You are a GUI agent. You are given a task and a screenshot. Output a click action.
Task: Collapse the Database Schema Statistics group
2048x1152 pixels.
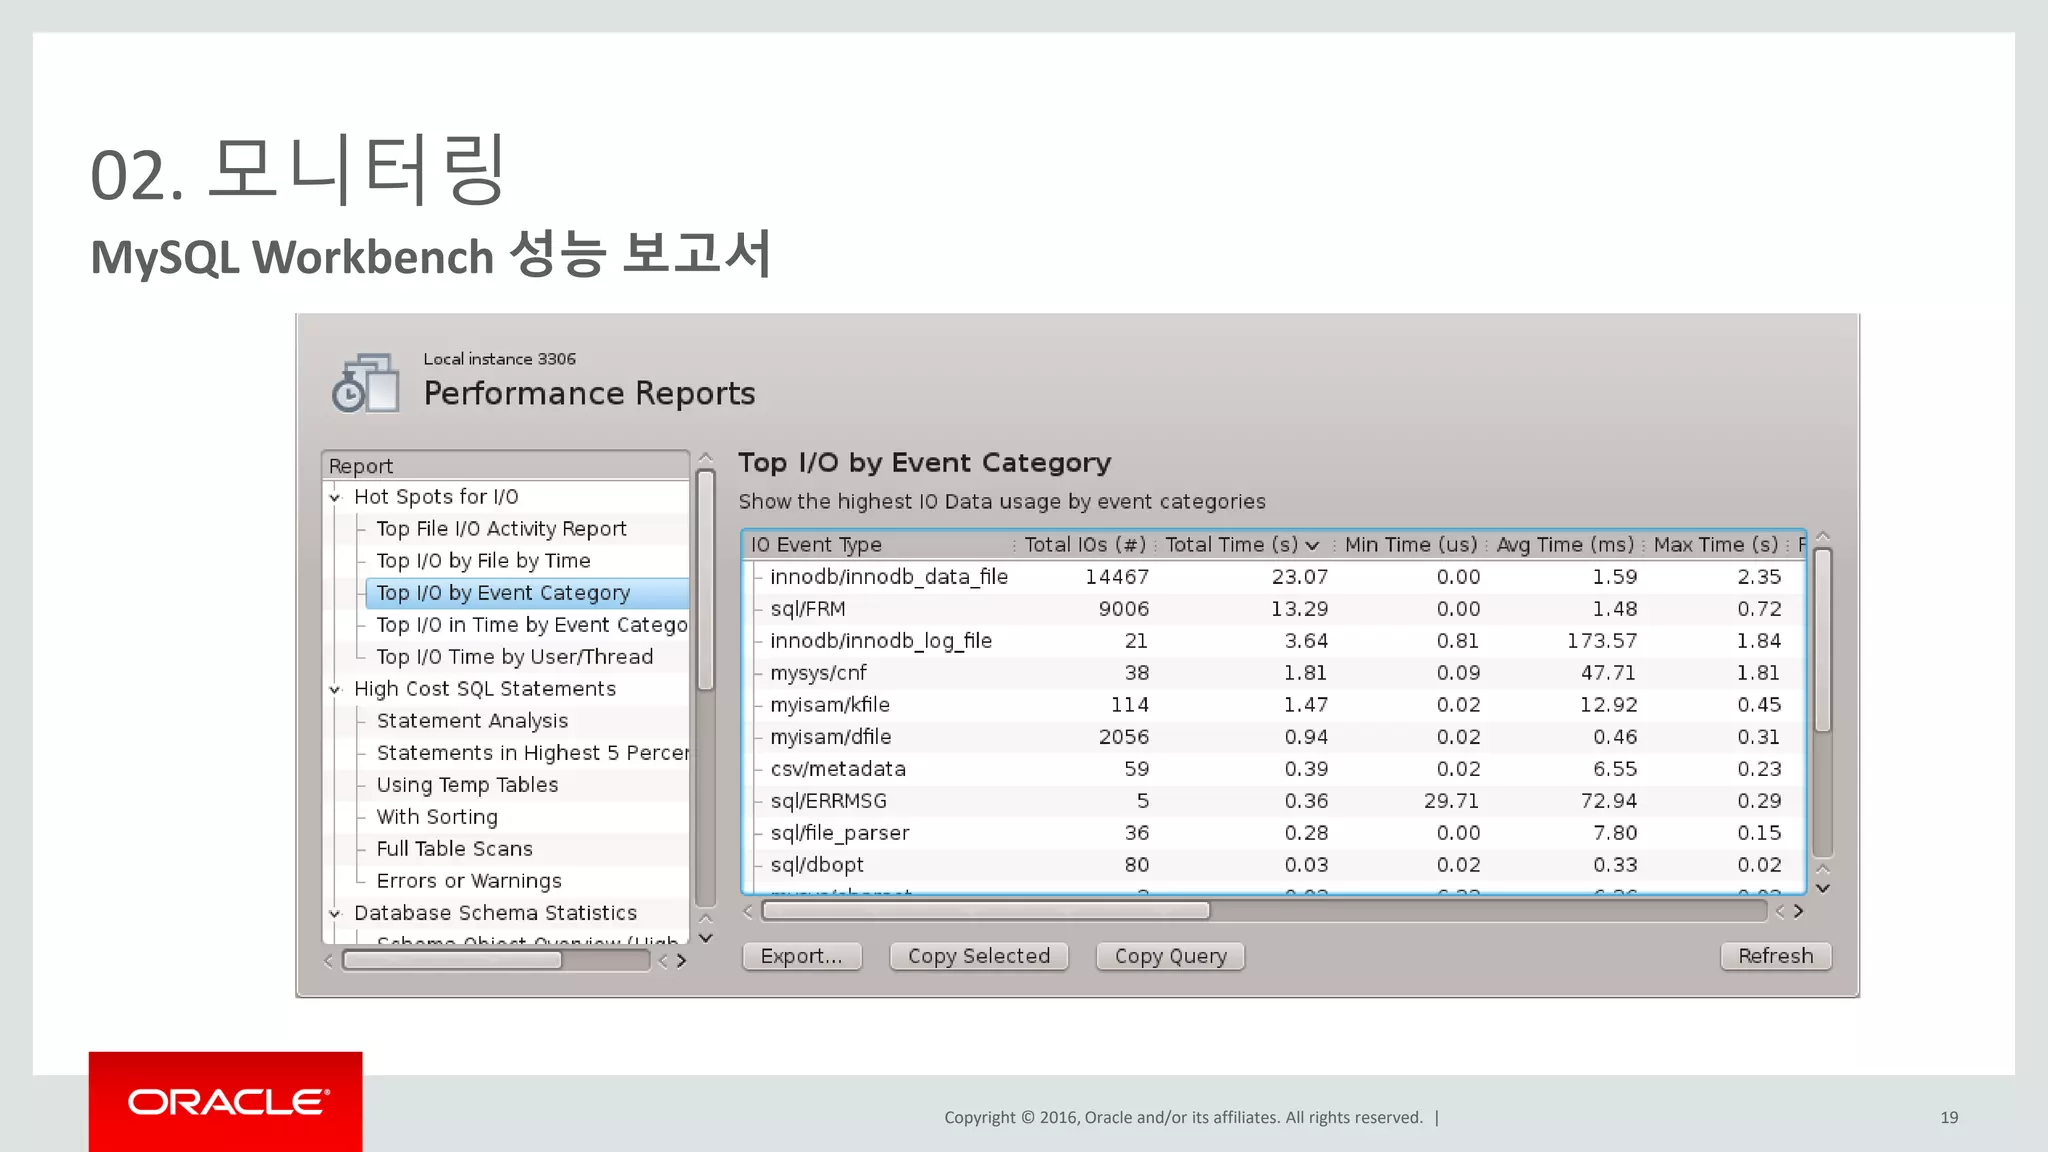[335, 913]
